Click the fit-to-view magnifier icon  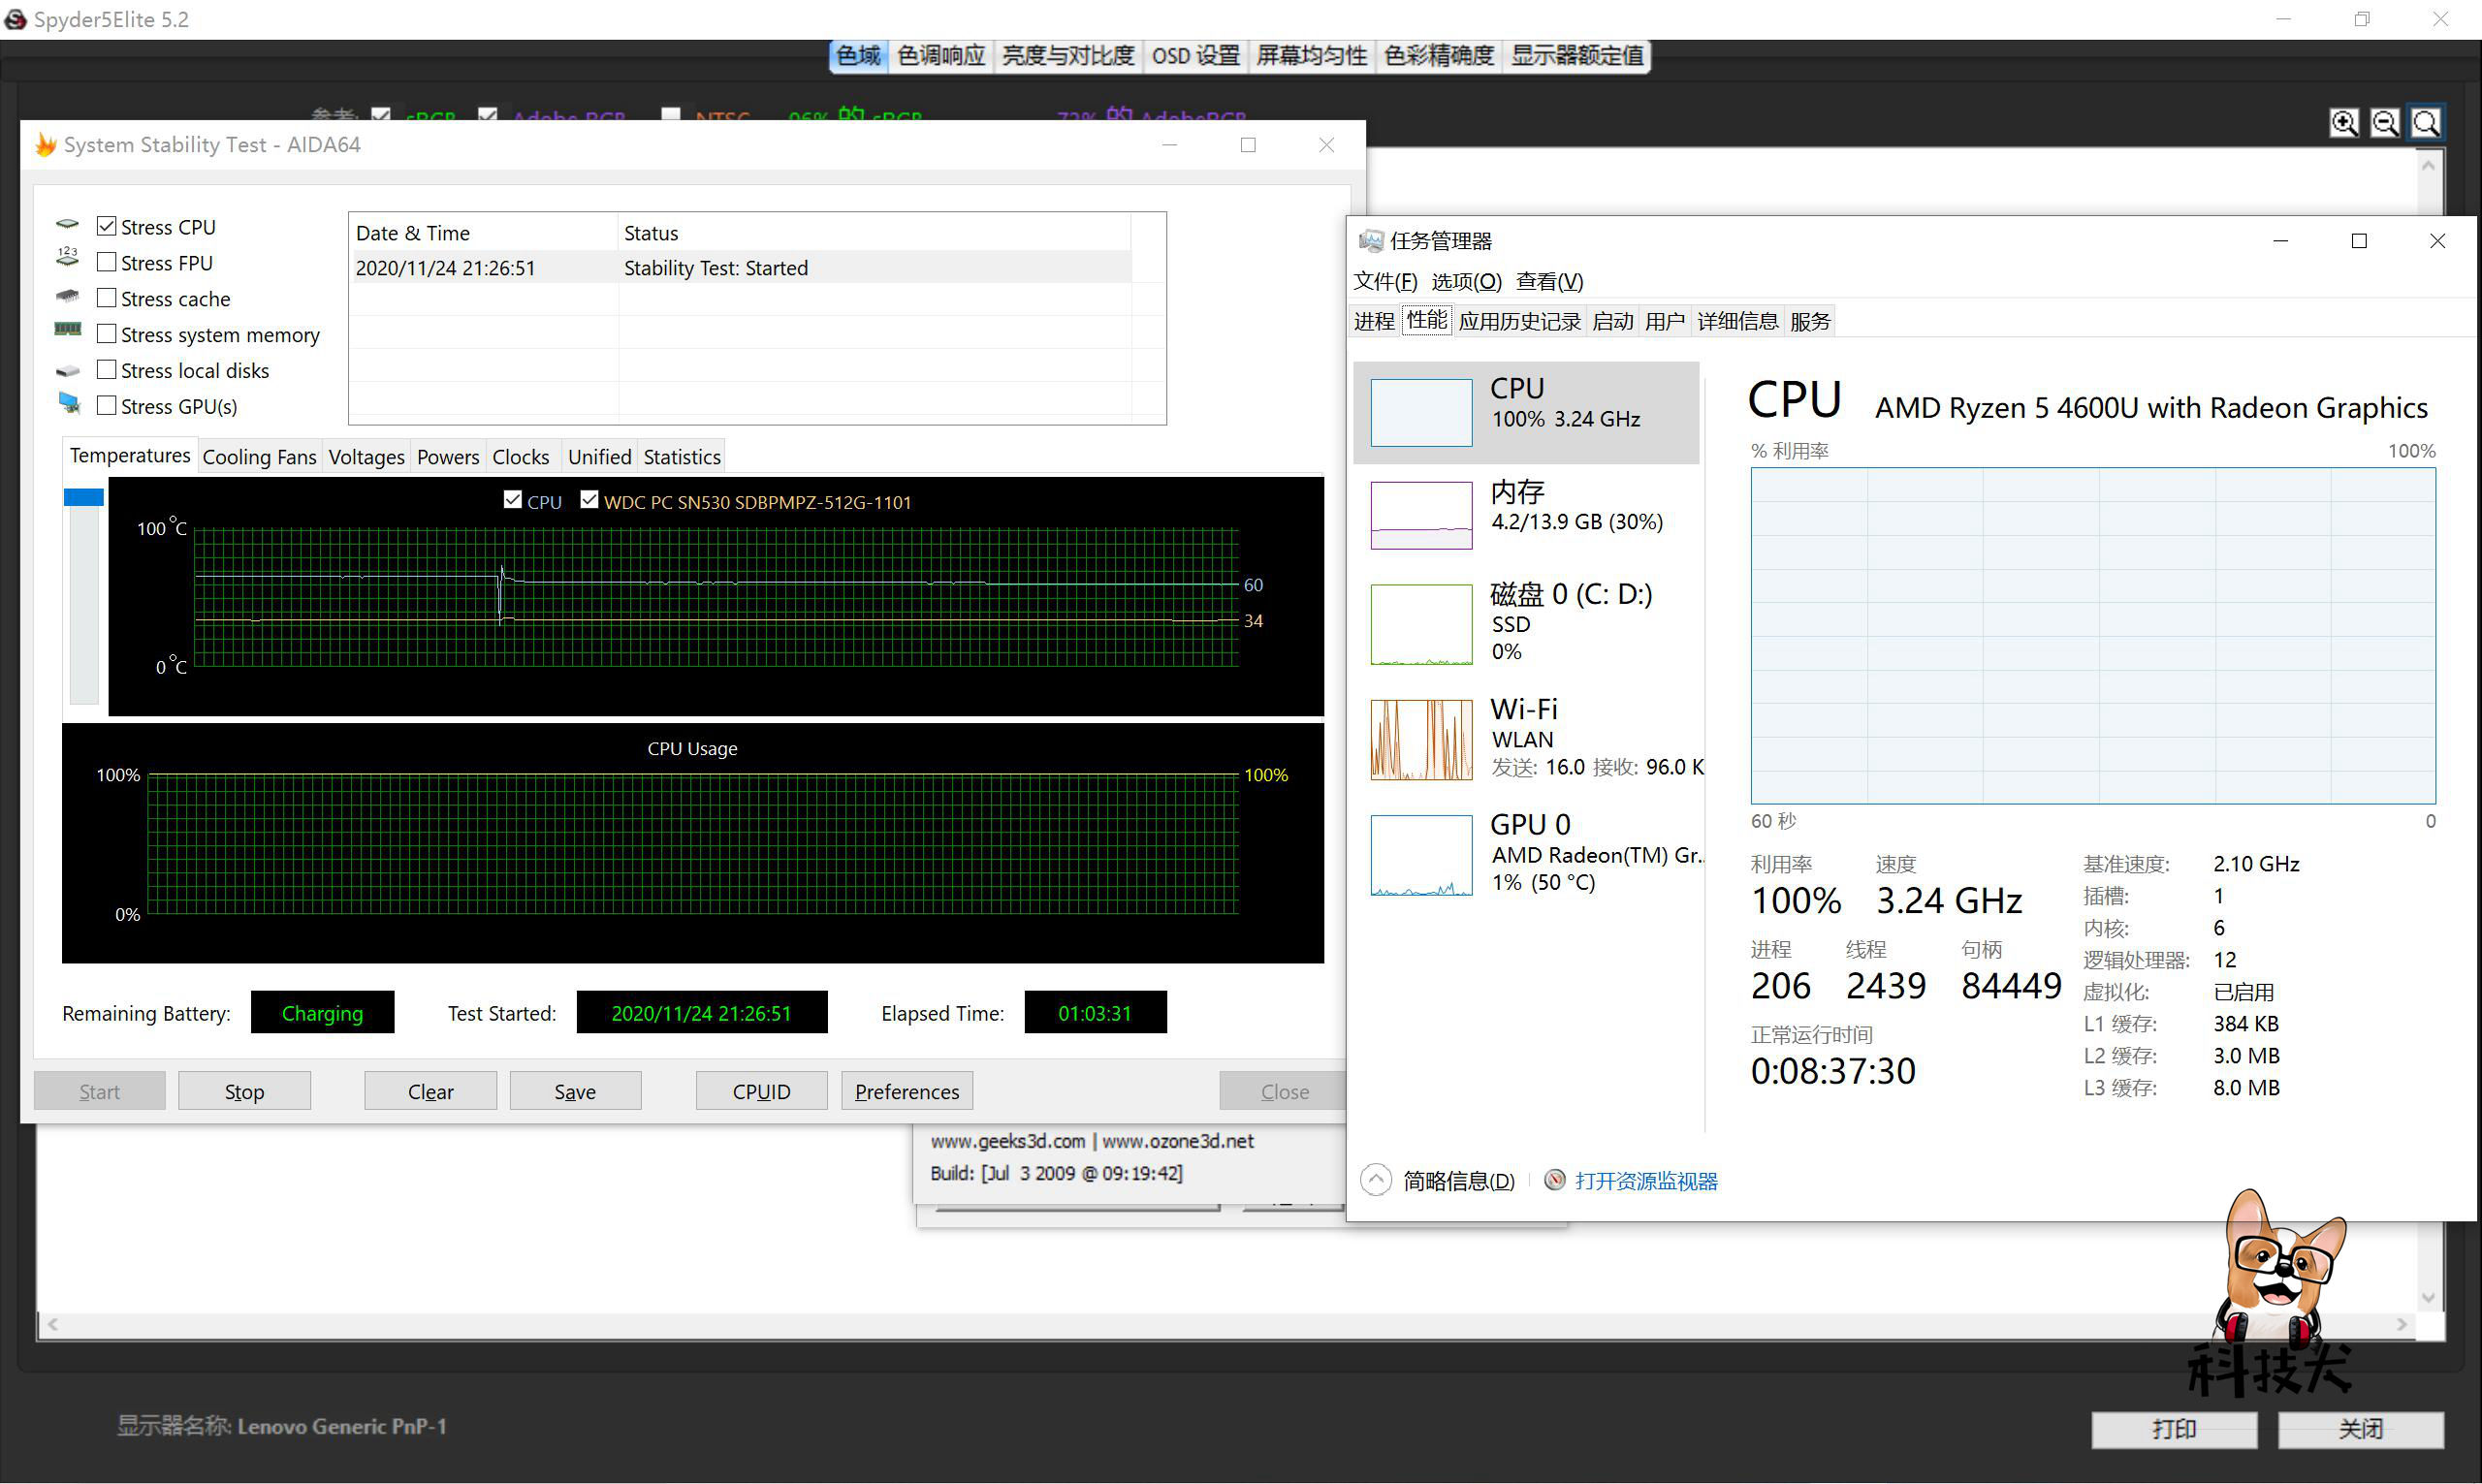2426,123
